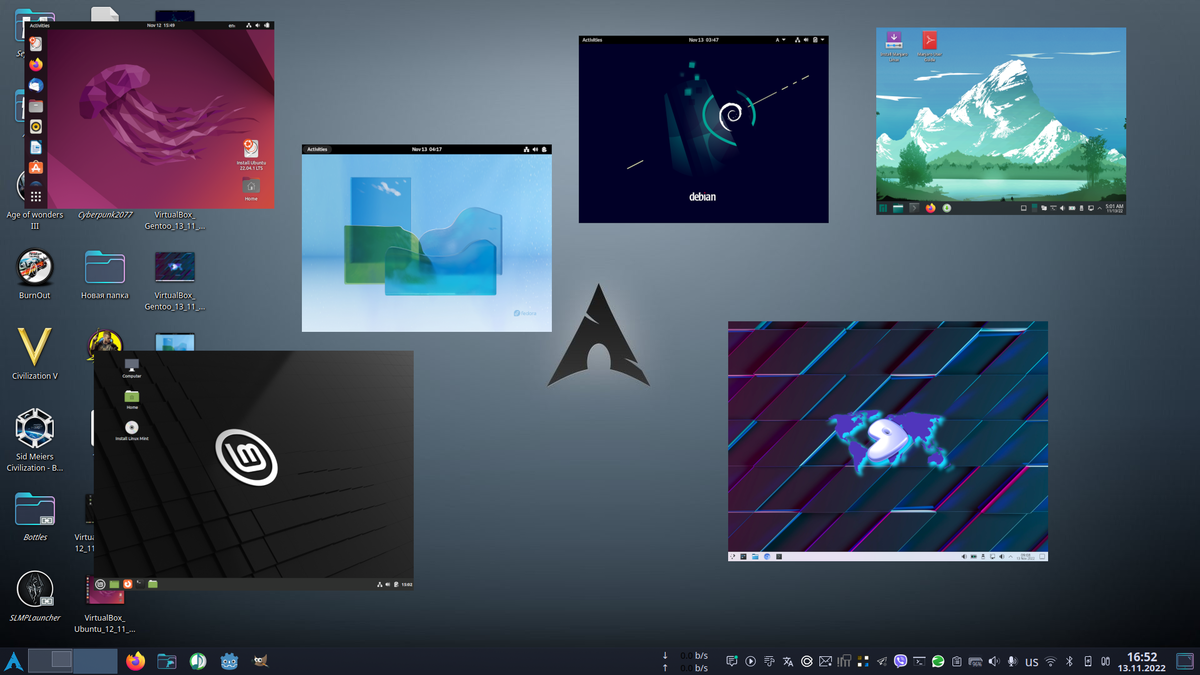Switch to the second virtual desktop pager

pyautogui.click(x=96, y=660)
